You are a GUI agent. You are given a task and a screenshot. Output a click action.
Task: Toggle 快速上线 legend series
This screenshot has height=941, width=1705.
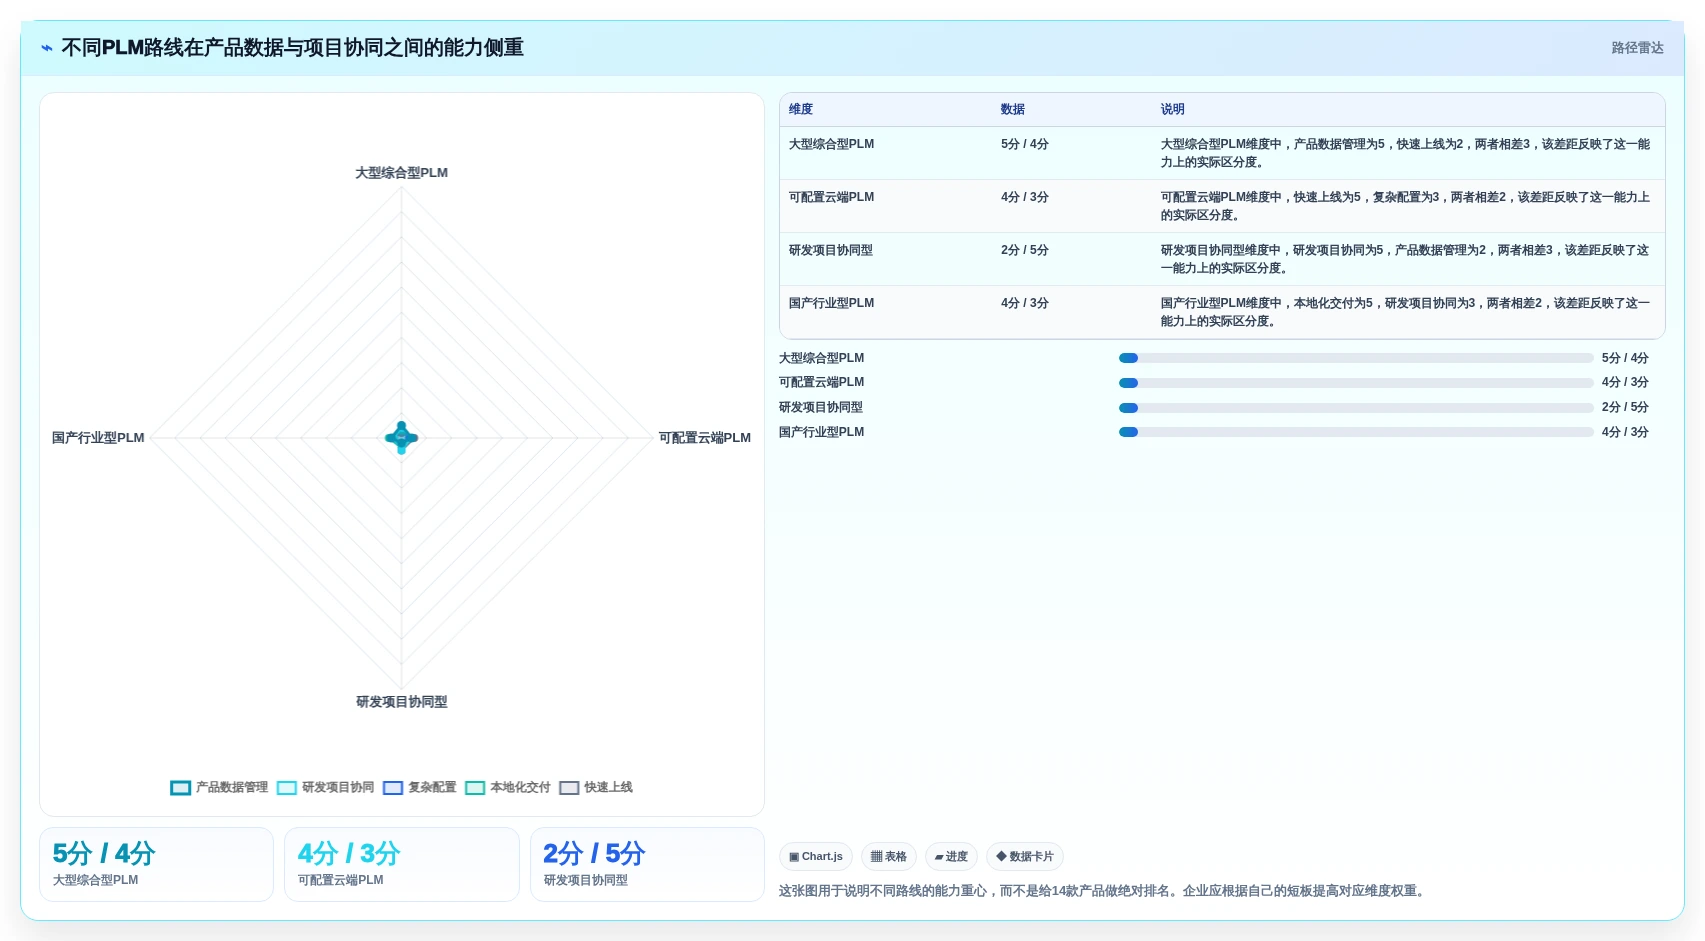pyautogui.click(x=596, y=787)
